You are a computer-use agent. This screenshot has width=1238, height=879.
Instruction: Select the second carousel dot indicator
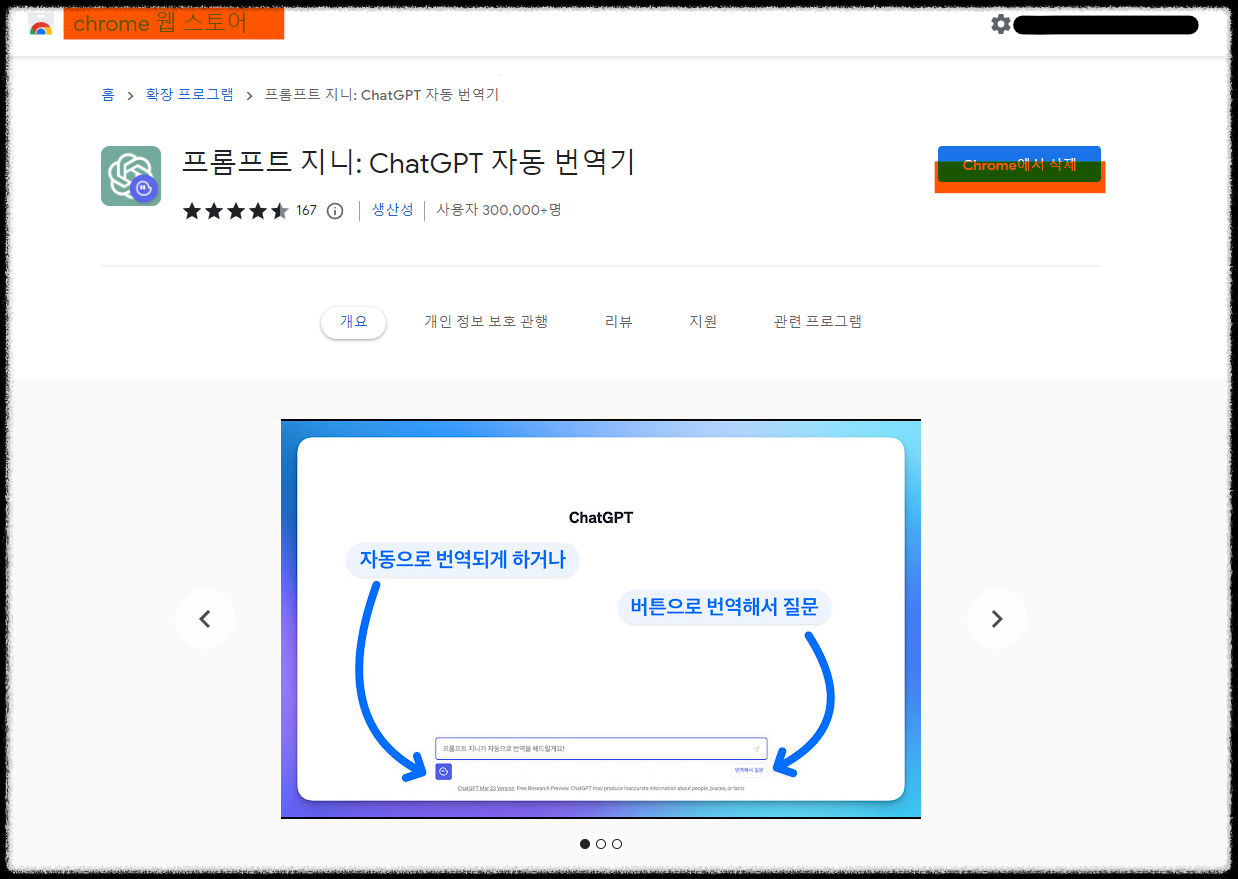(600, 843)
